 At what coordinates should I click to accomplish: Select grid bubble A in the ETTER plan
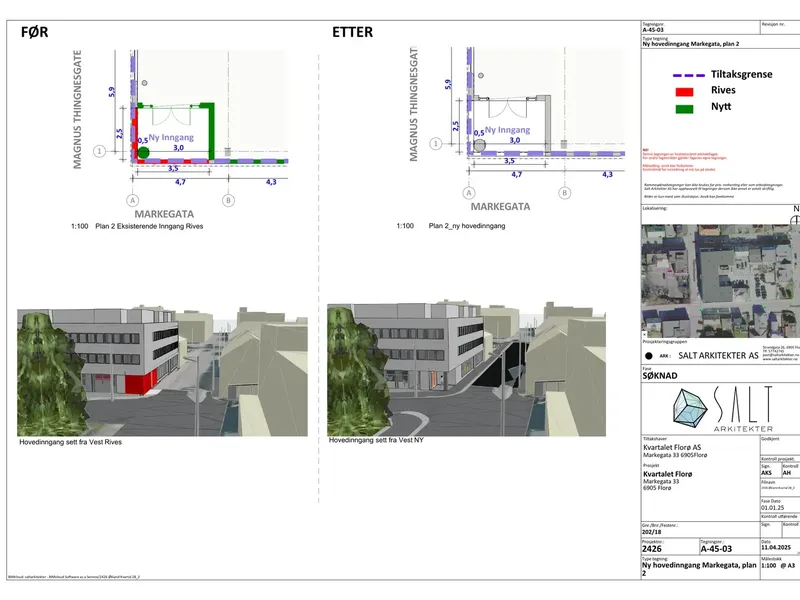pos(469,193)
